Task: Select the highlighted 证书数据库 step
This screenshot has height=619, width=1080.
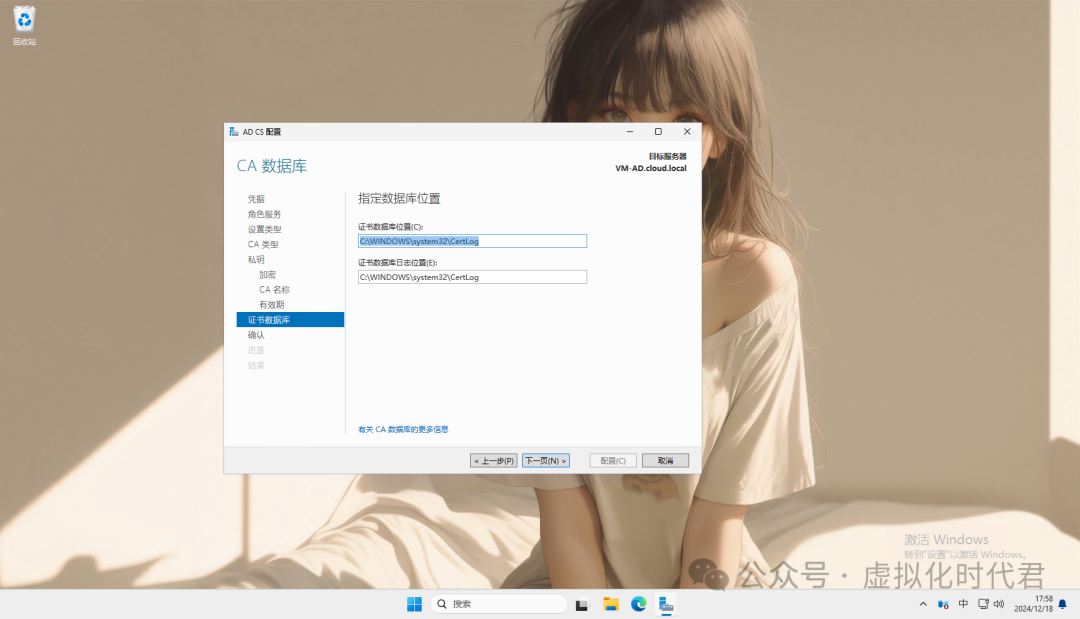Action: [x=290, y=319]
